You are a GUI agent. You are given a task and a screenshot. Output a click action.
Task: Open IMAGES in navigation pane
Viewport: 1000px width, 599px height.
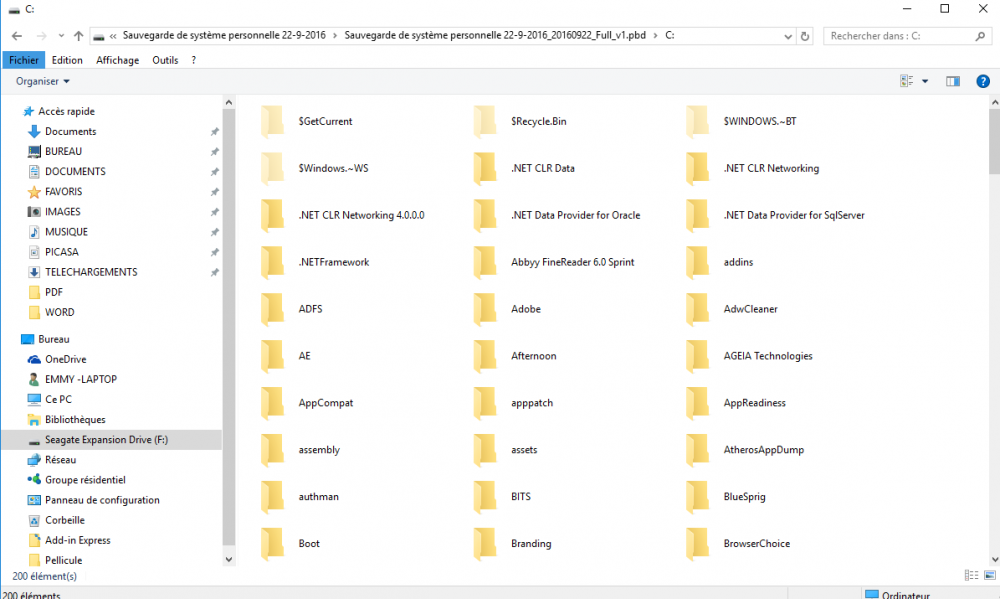coord(62,211)
